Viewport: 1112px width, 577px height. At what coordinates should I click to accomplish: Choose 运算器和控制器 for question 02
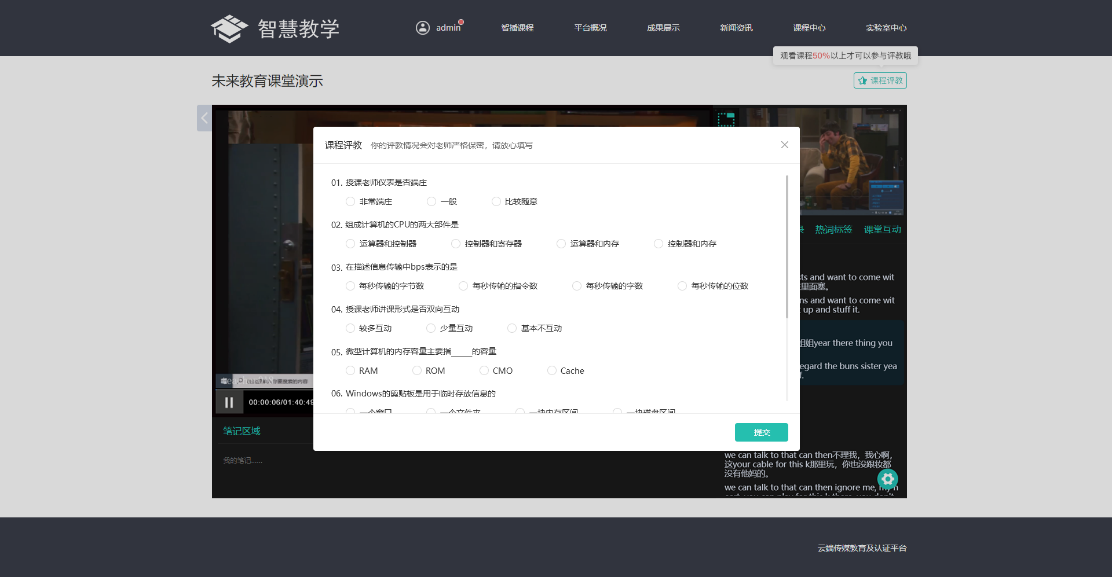click(350, 244)
